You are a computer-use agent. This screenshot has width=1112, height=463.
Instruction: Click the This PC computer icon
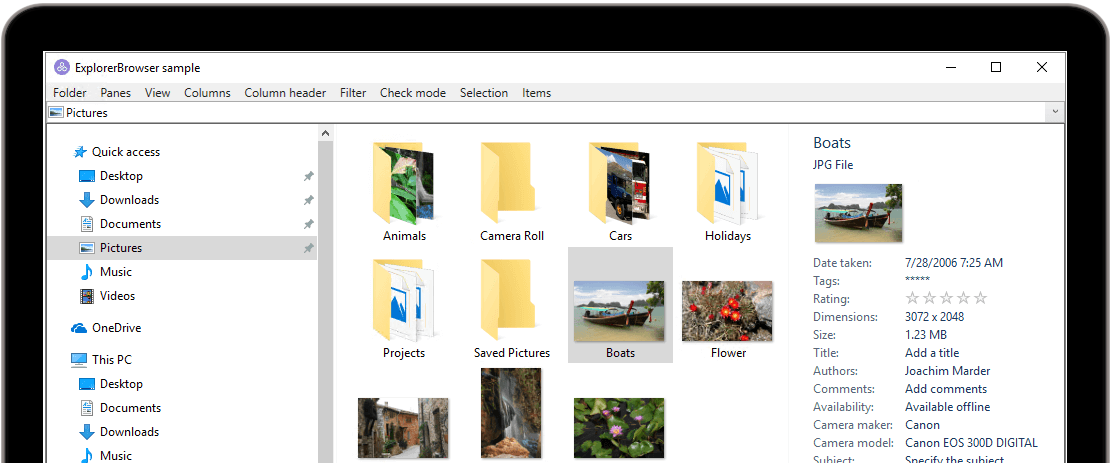coord(79,360)
